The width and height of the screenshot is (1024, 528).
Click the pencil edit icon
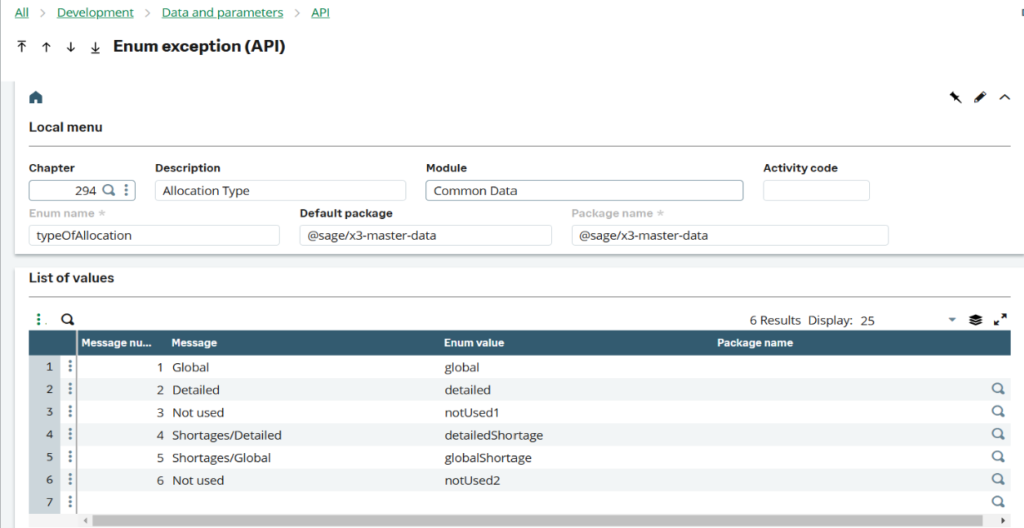(x=980, y=97)
